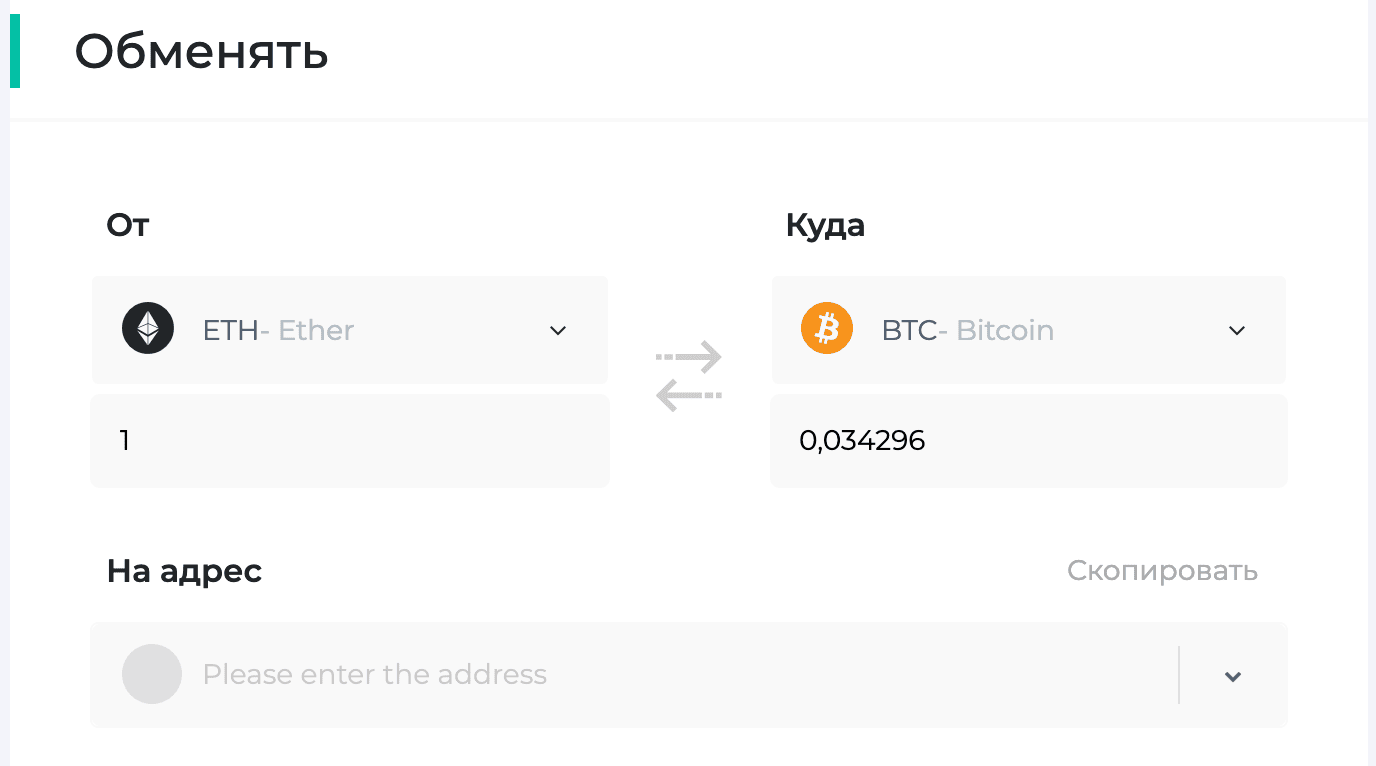Open the BTC- Bitcoin destination selector
Viewport: 1376px width, 766px height.
[x=1029, y=330]
